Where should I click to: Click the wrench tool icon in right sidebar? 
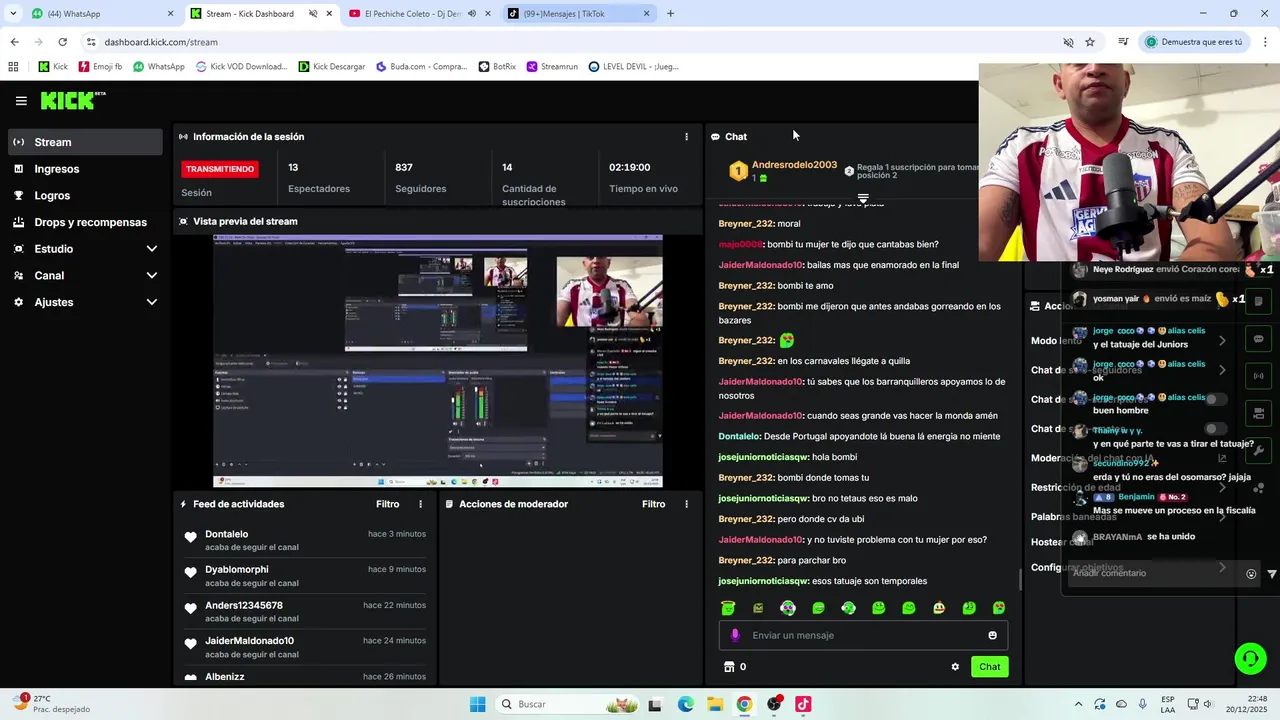click(1259, 450)
